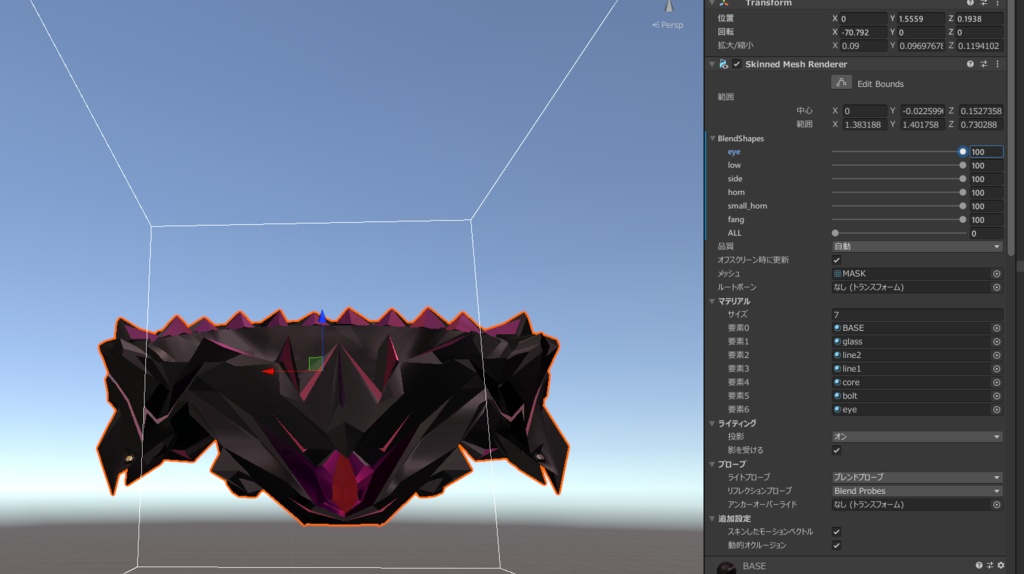The image size is (1024, 574).
Task: Click the small_horn blendshape value field
Action: (x=986, y=206)
